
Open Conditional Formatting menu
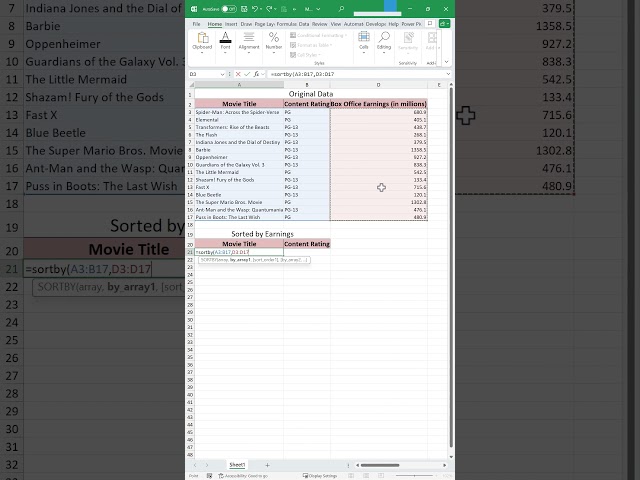(318, 36)
